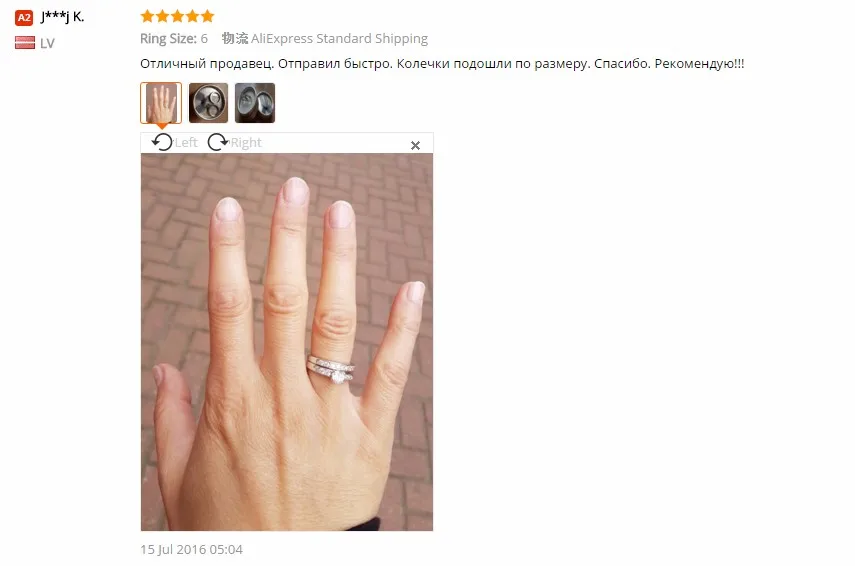Click the review date 15 Jul 2016

point(191,550)
